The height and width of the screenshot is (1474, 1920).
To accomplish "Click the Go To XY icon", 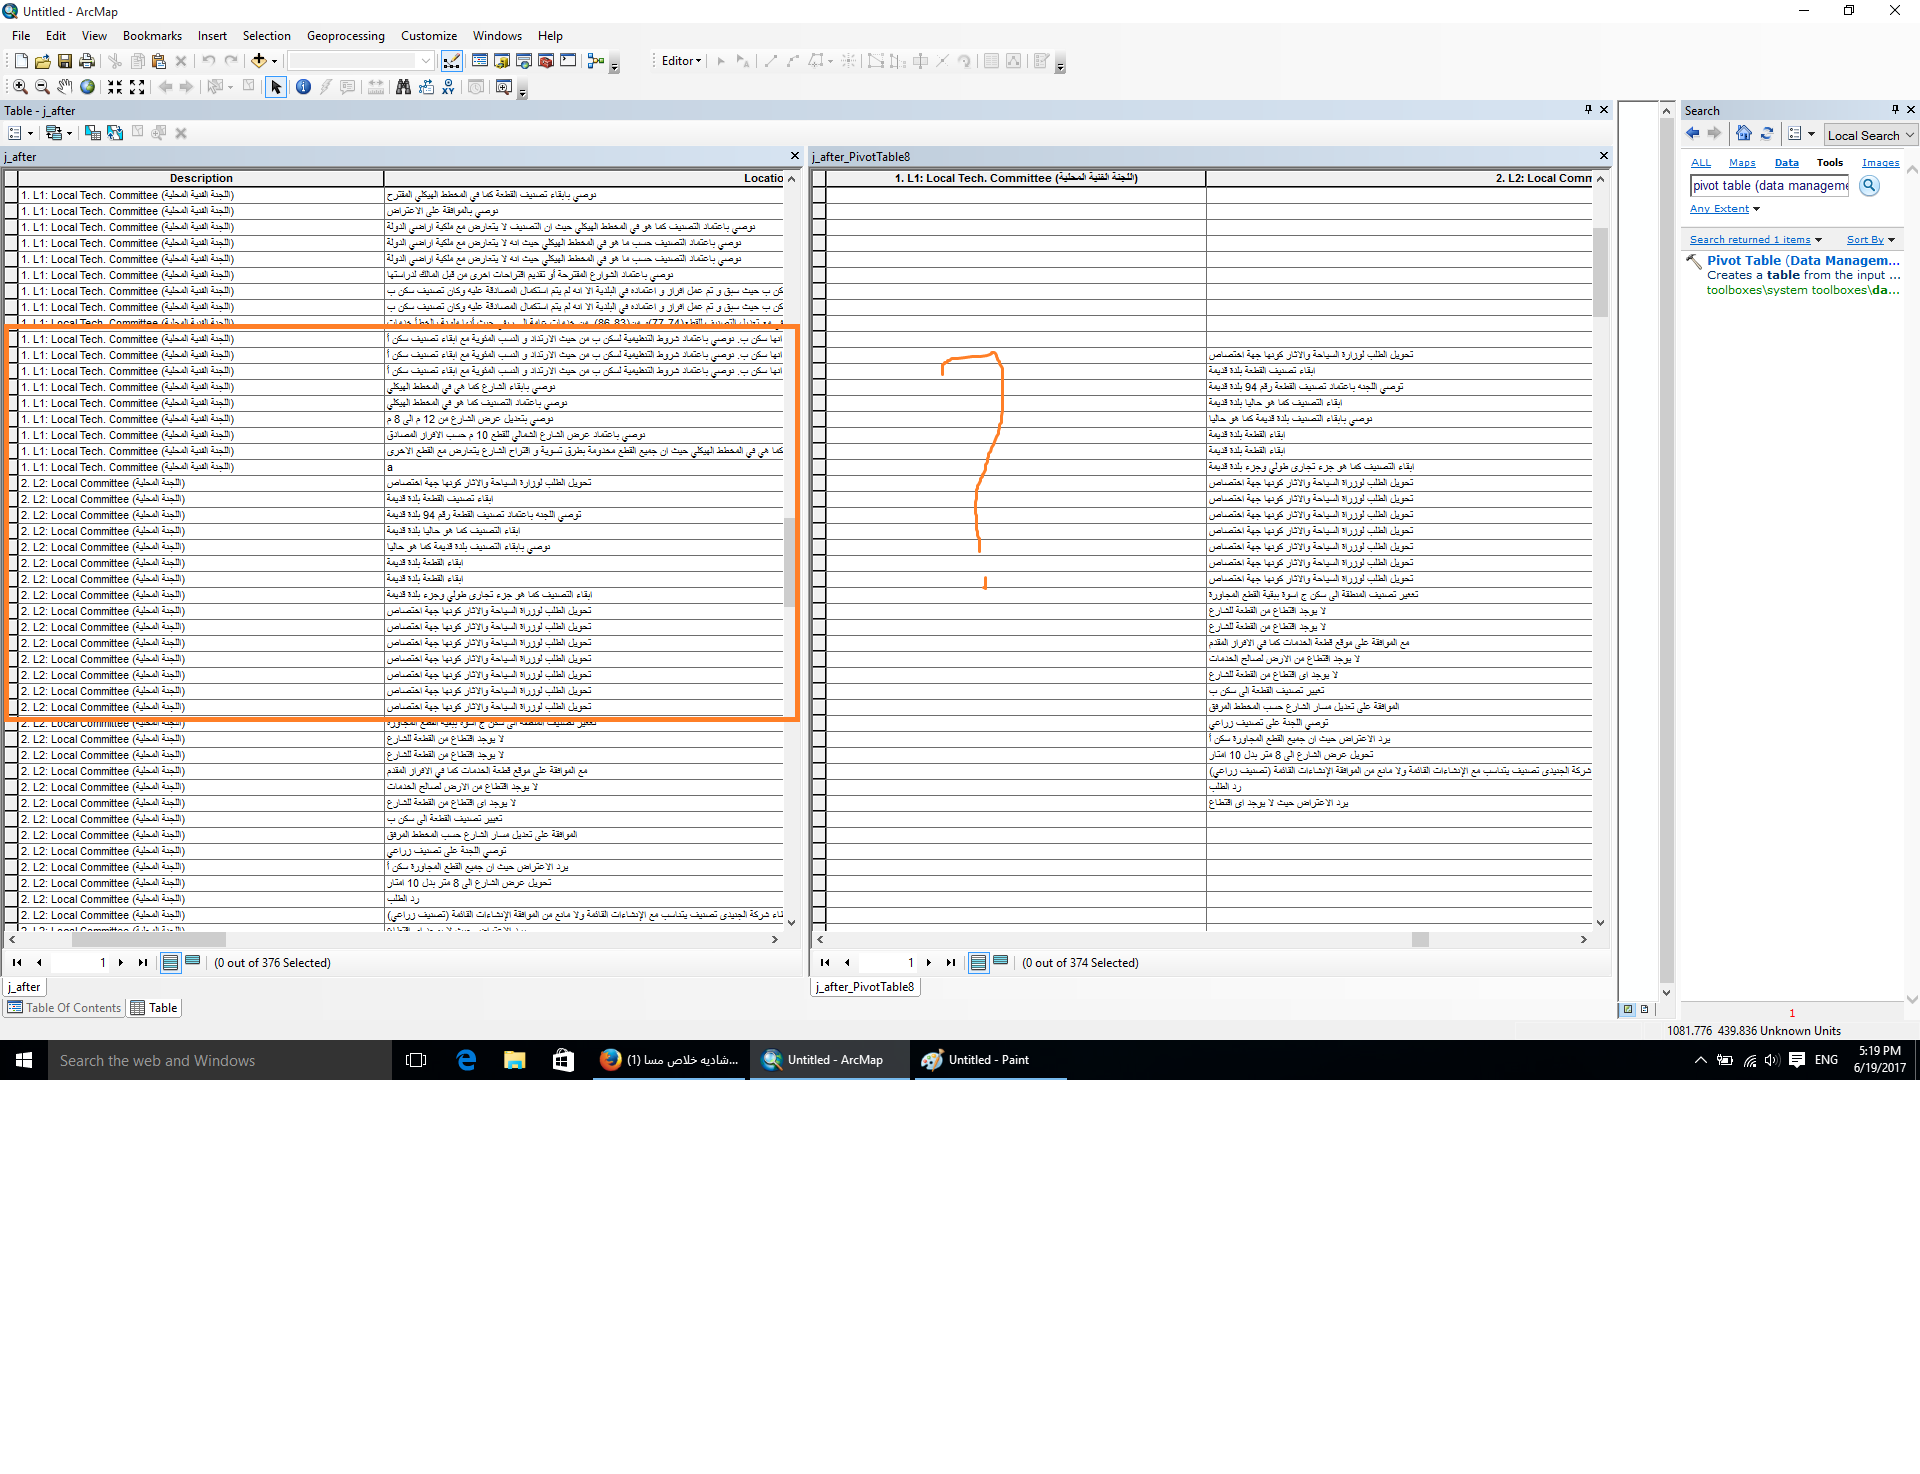I will [448, 87].
